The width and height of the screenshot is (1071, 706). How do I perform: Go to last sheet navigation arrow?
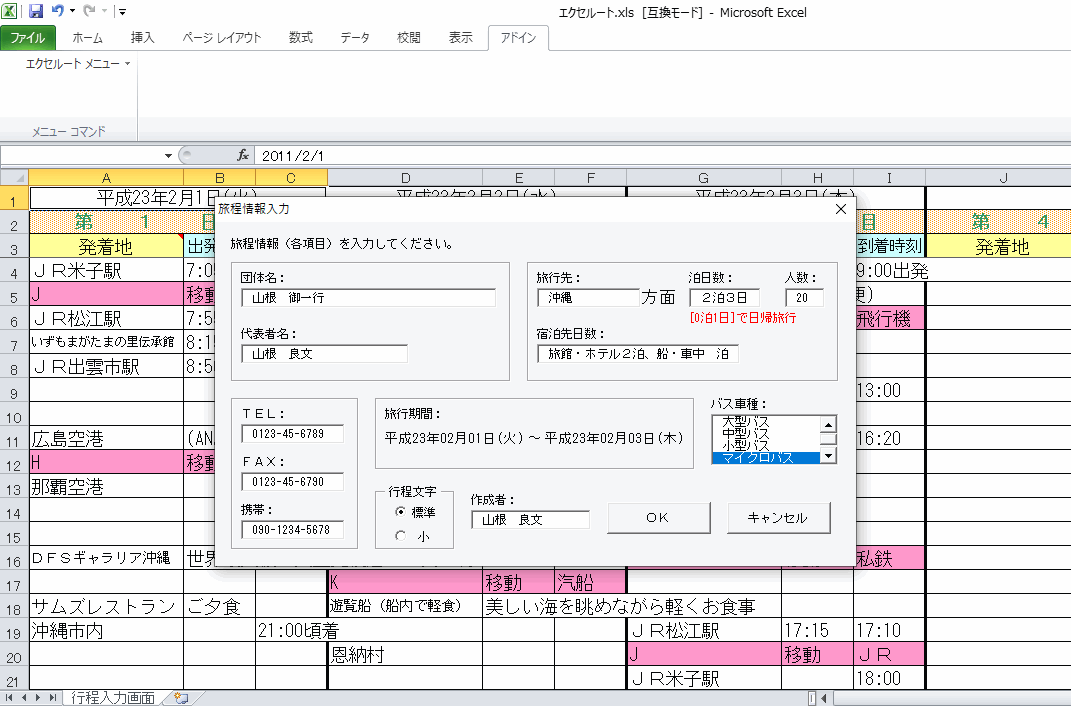[x=53, y=698]
